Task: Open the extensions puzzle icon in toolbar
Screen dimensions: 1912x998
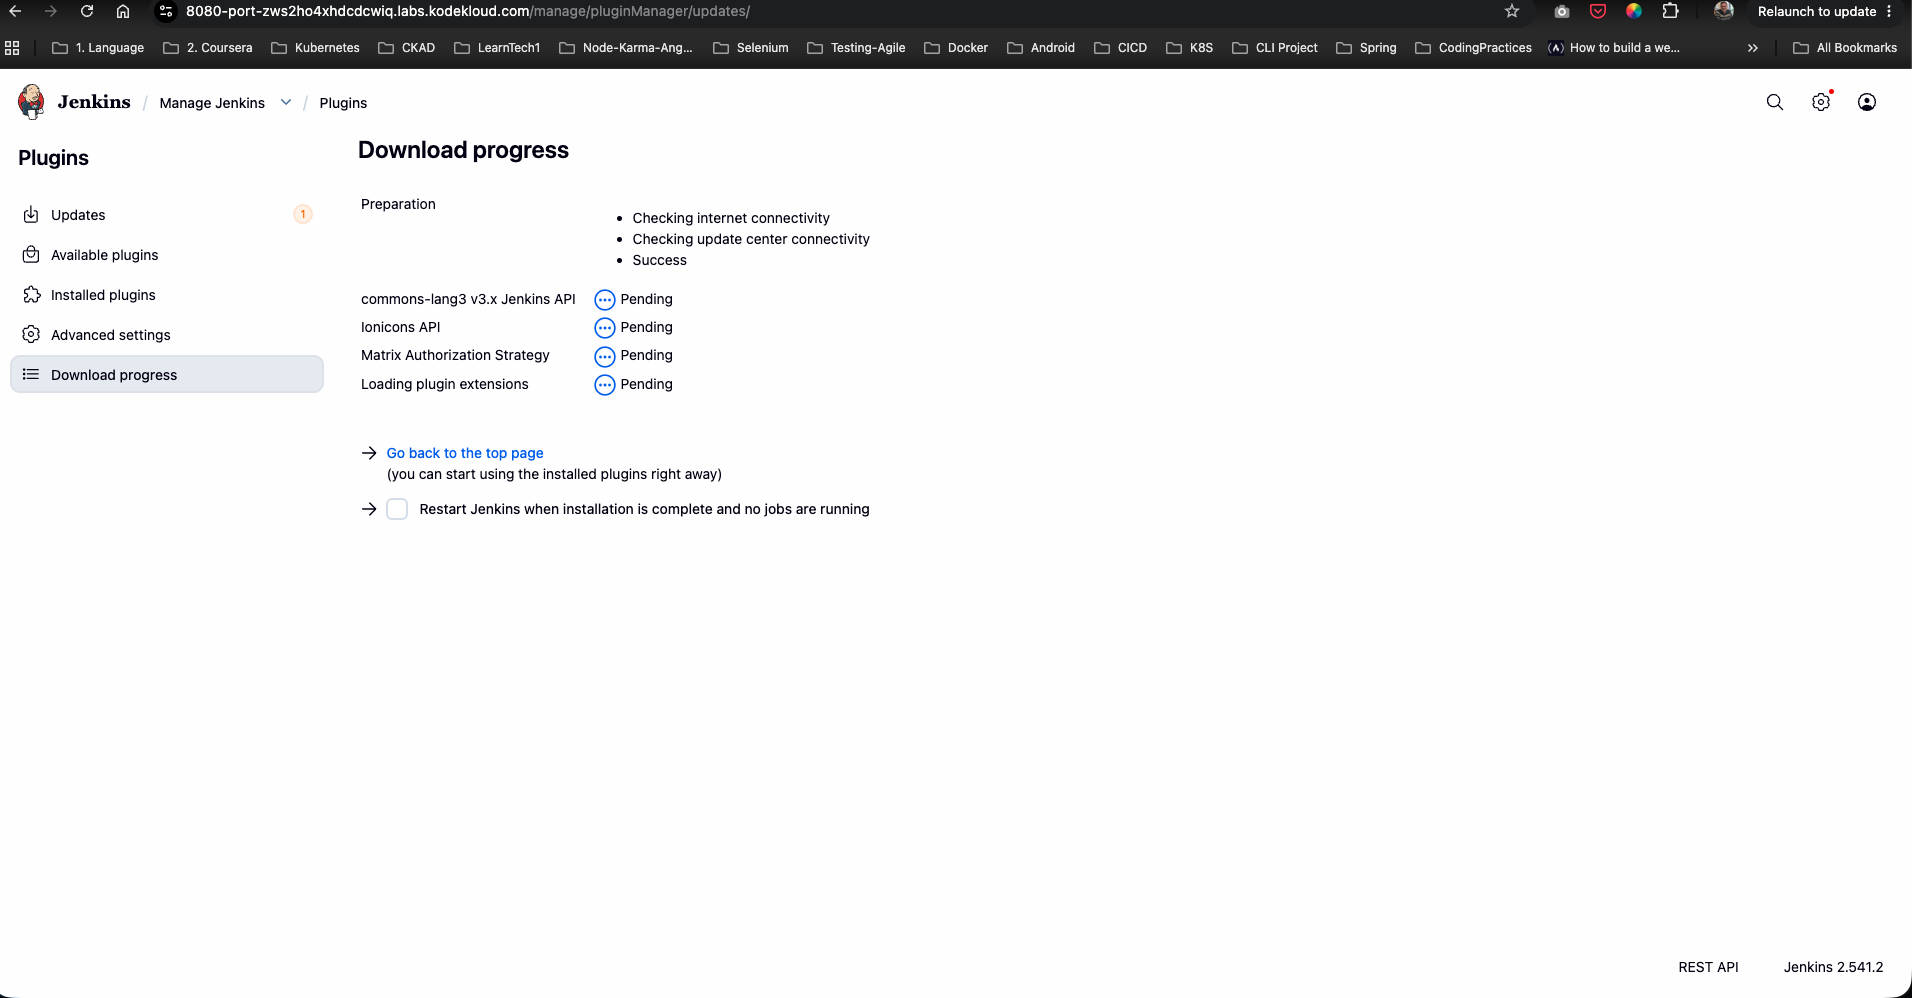Action: [x=1670, y=11]
